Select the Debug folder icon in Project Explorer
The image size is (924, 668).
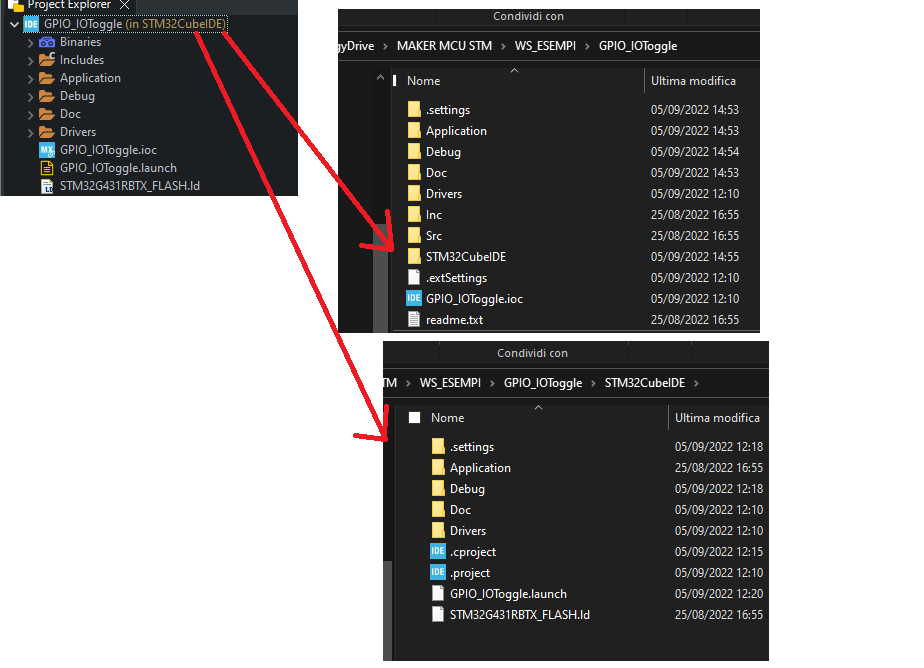(x=47, y=96)
